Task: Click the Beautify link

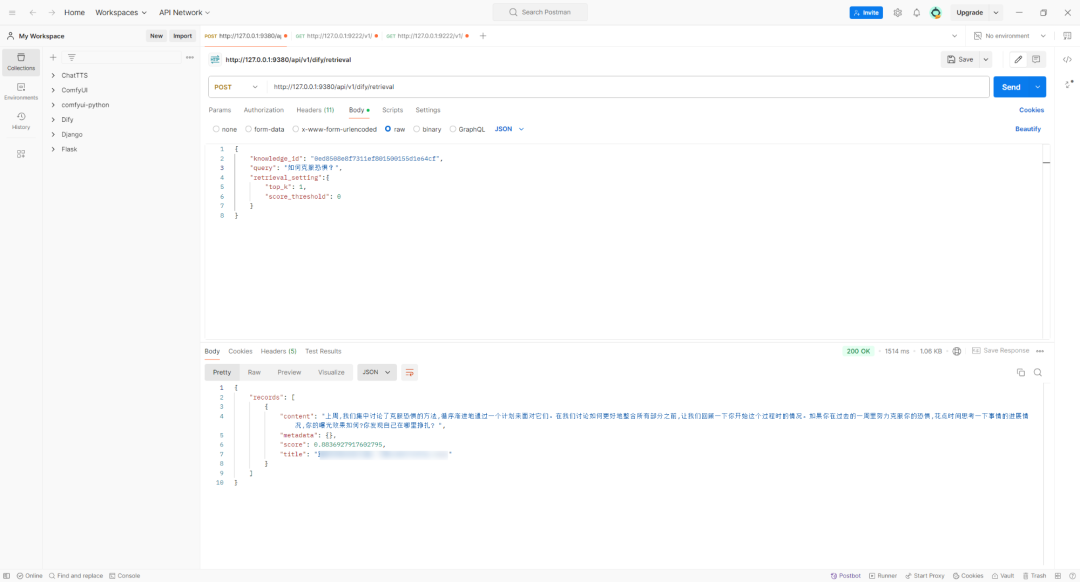Action: (1028, 129)
